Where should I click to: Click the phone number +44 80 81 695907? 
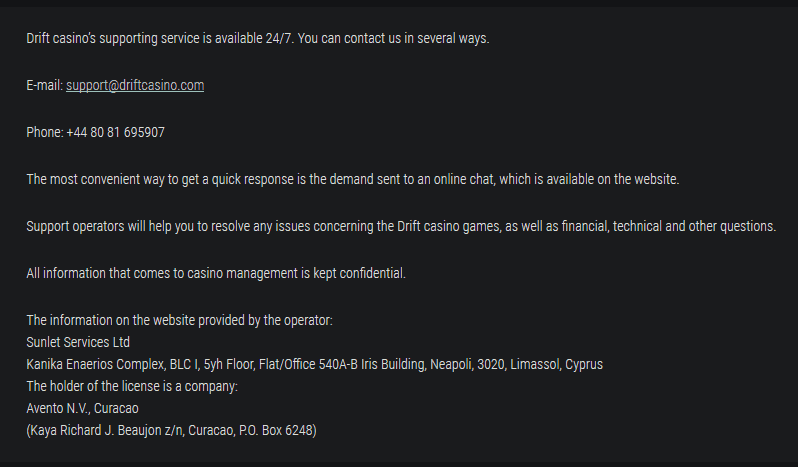pos(116,132)
